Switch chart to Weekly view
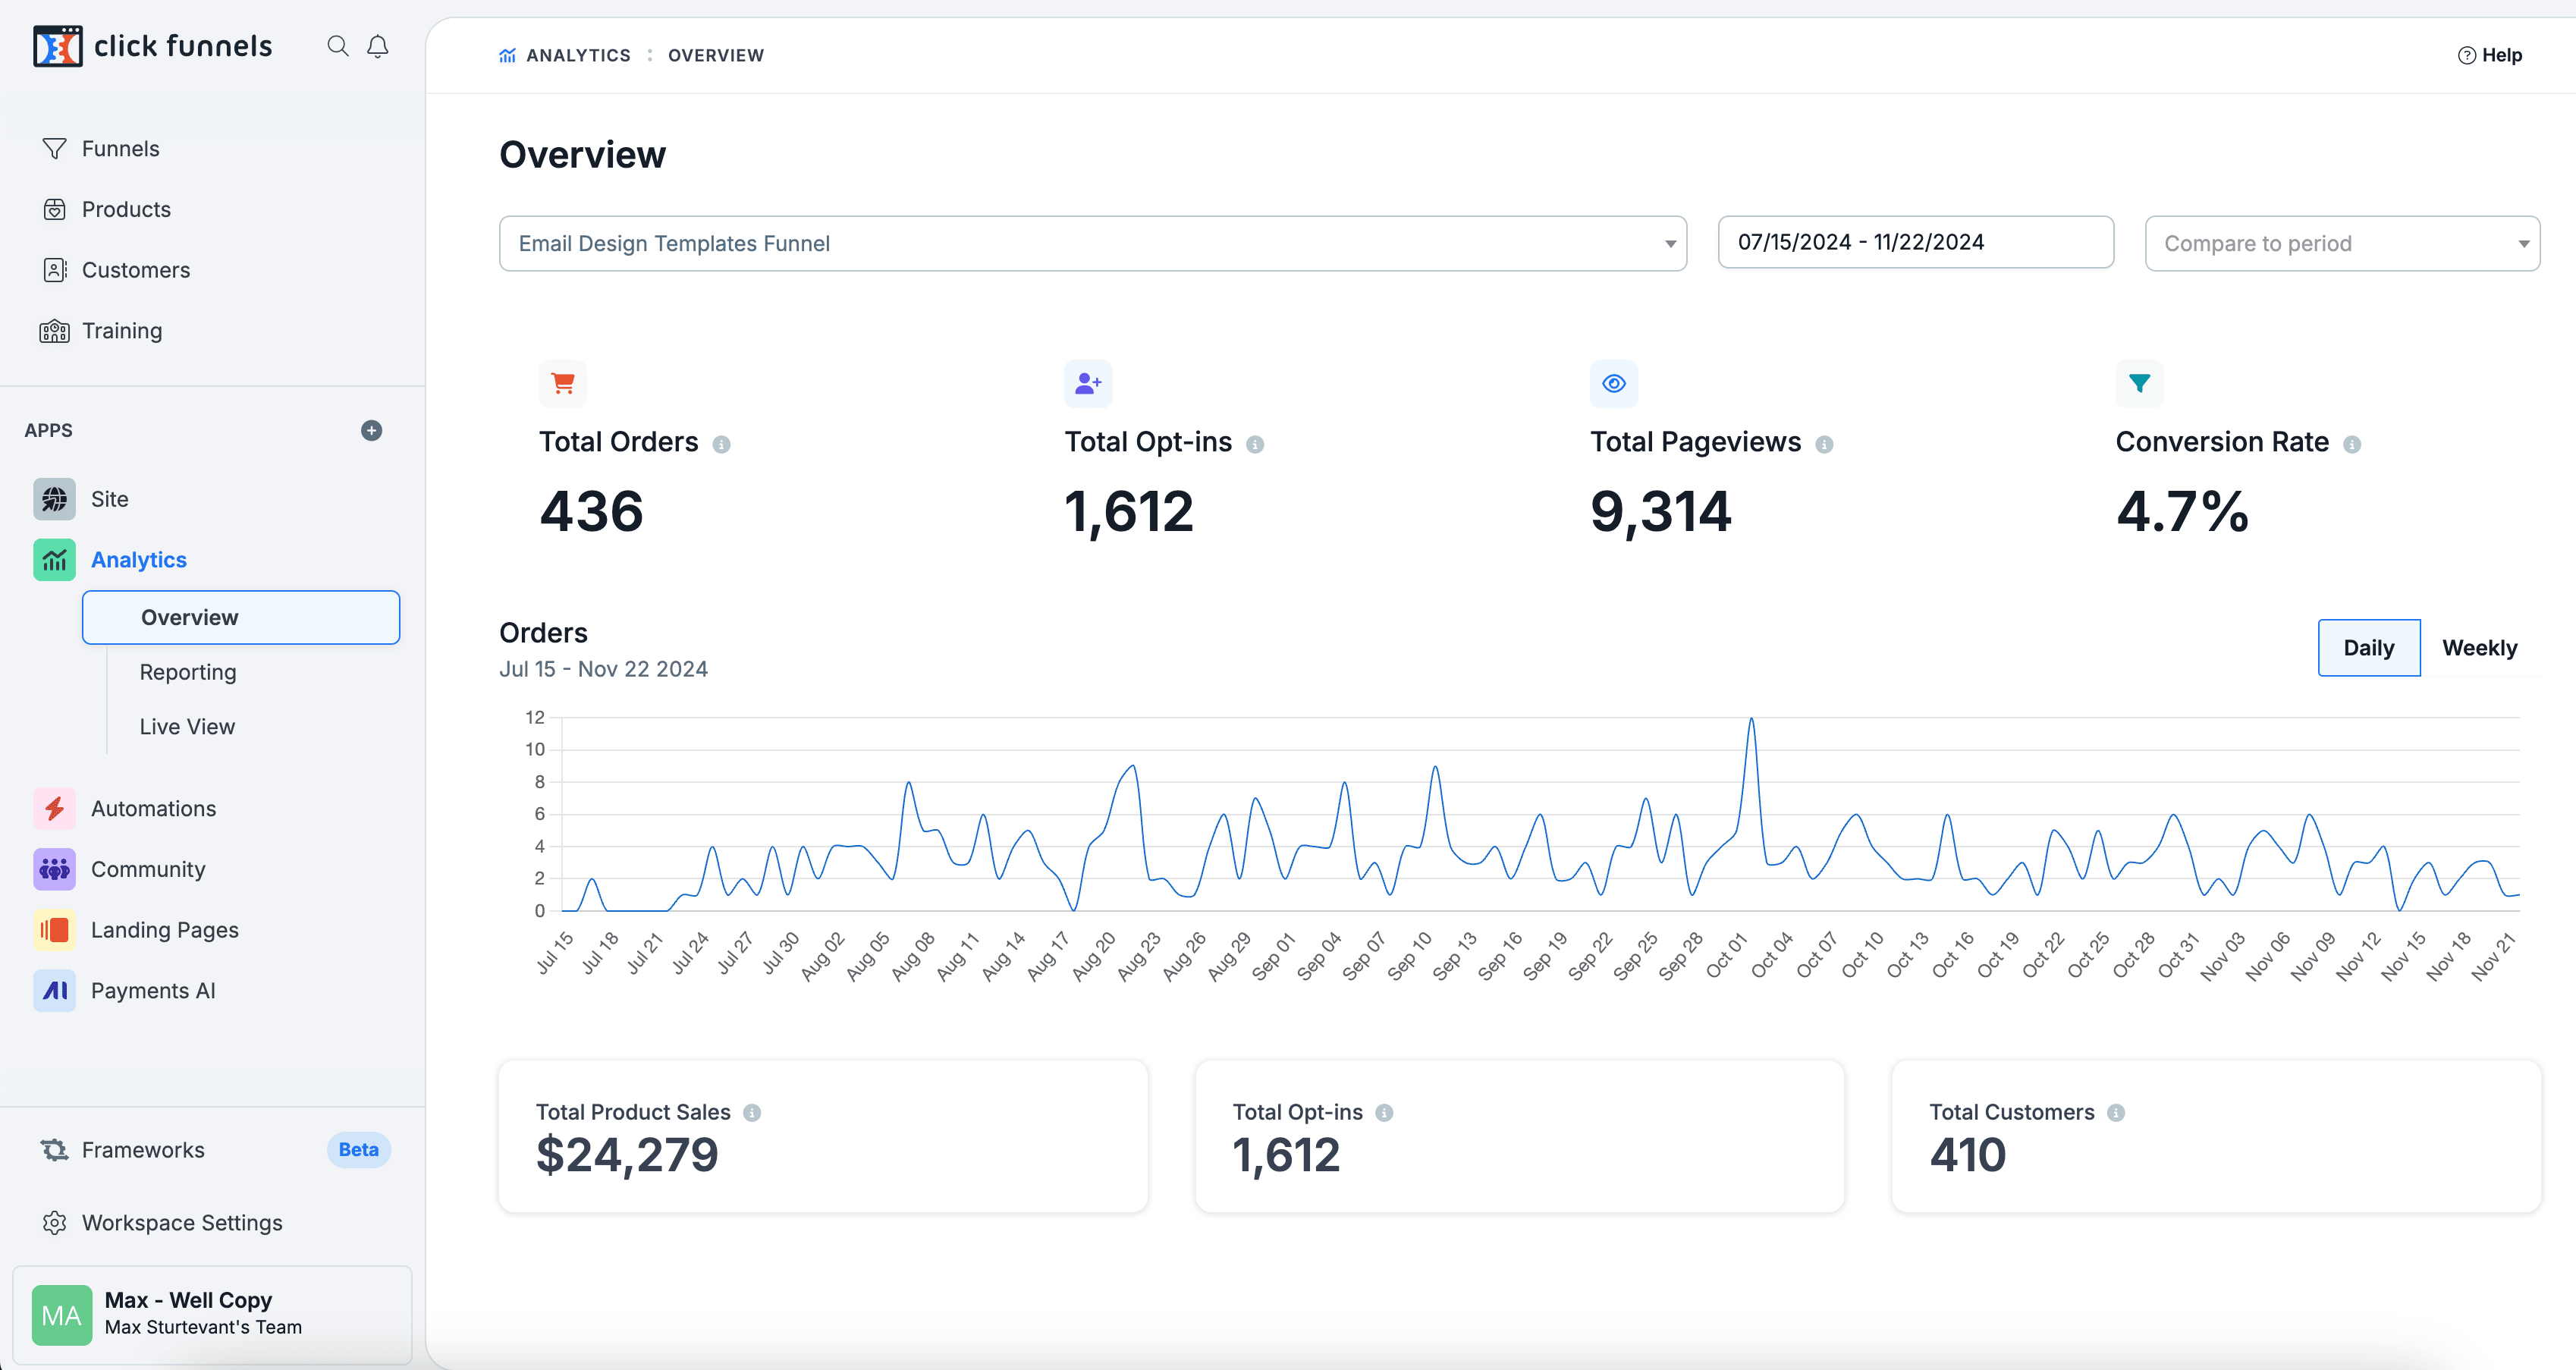 pyautogui.click(x=2479, y=648)
